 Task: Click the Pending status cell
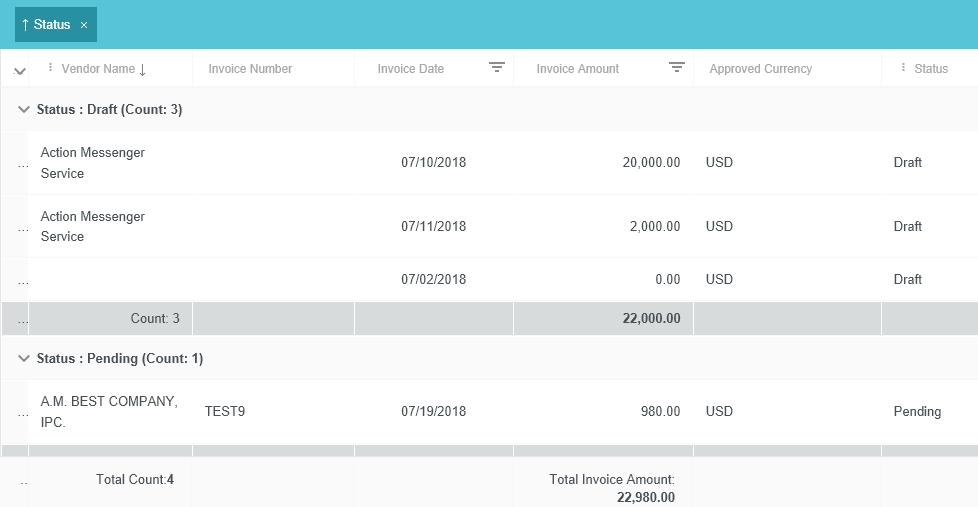point(916,411)
